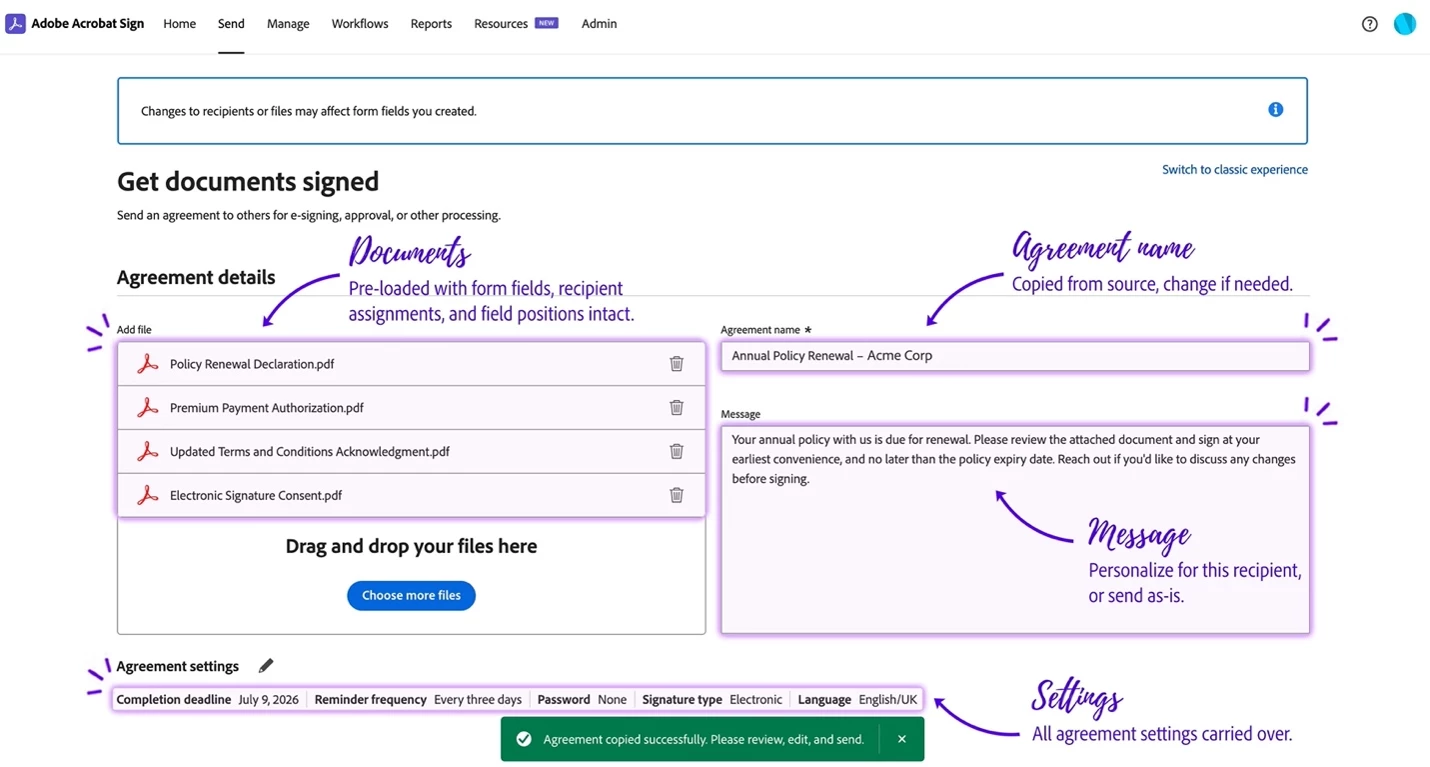Click the Choose more files button
Image resolution: width=1430 pixels, height=767 pixels.
coord(411,595)
